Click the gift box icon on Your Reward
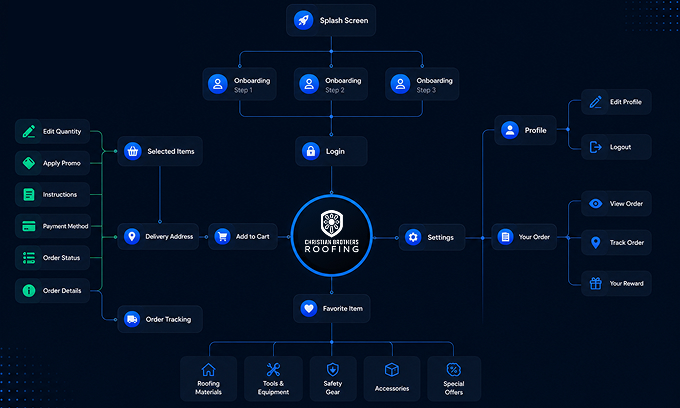680x408 pixels. pos(595,283)
